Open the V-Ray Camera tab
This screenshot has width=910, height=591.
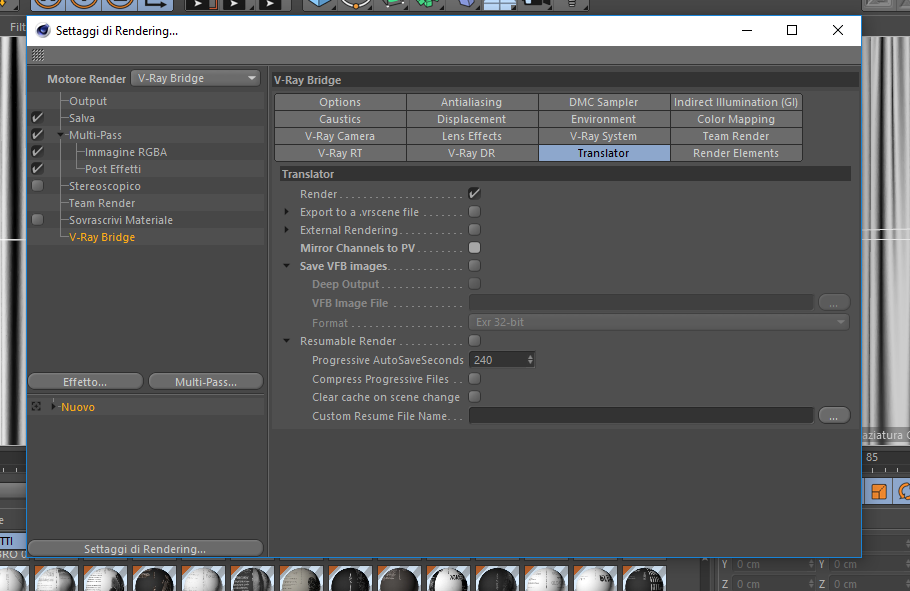tap(340, 136)
